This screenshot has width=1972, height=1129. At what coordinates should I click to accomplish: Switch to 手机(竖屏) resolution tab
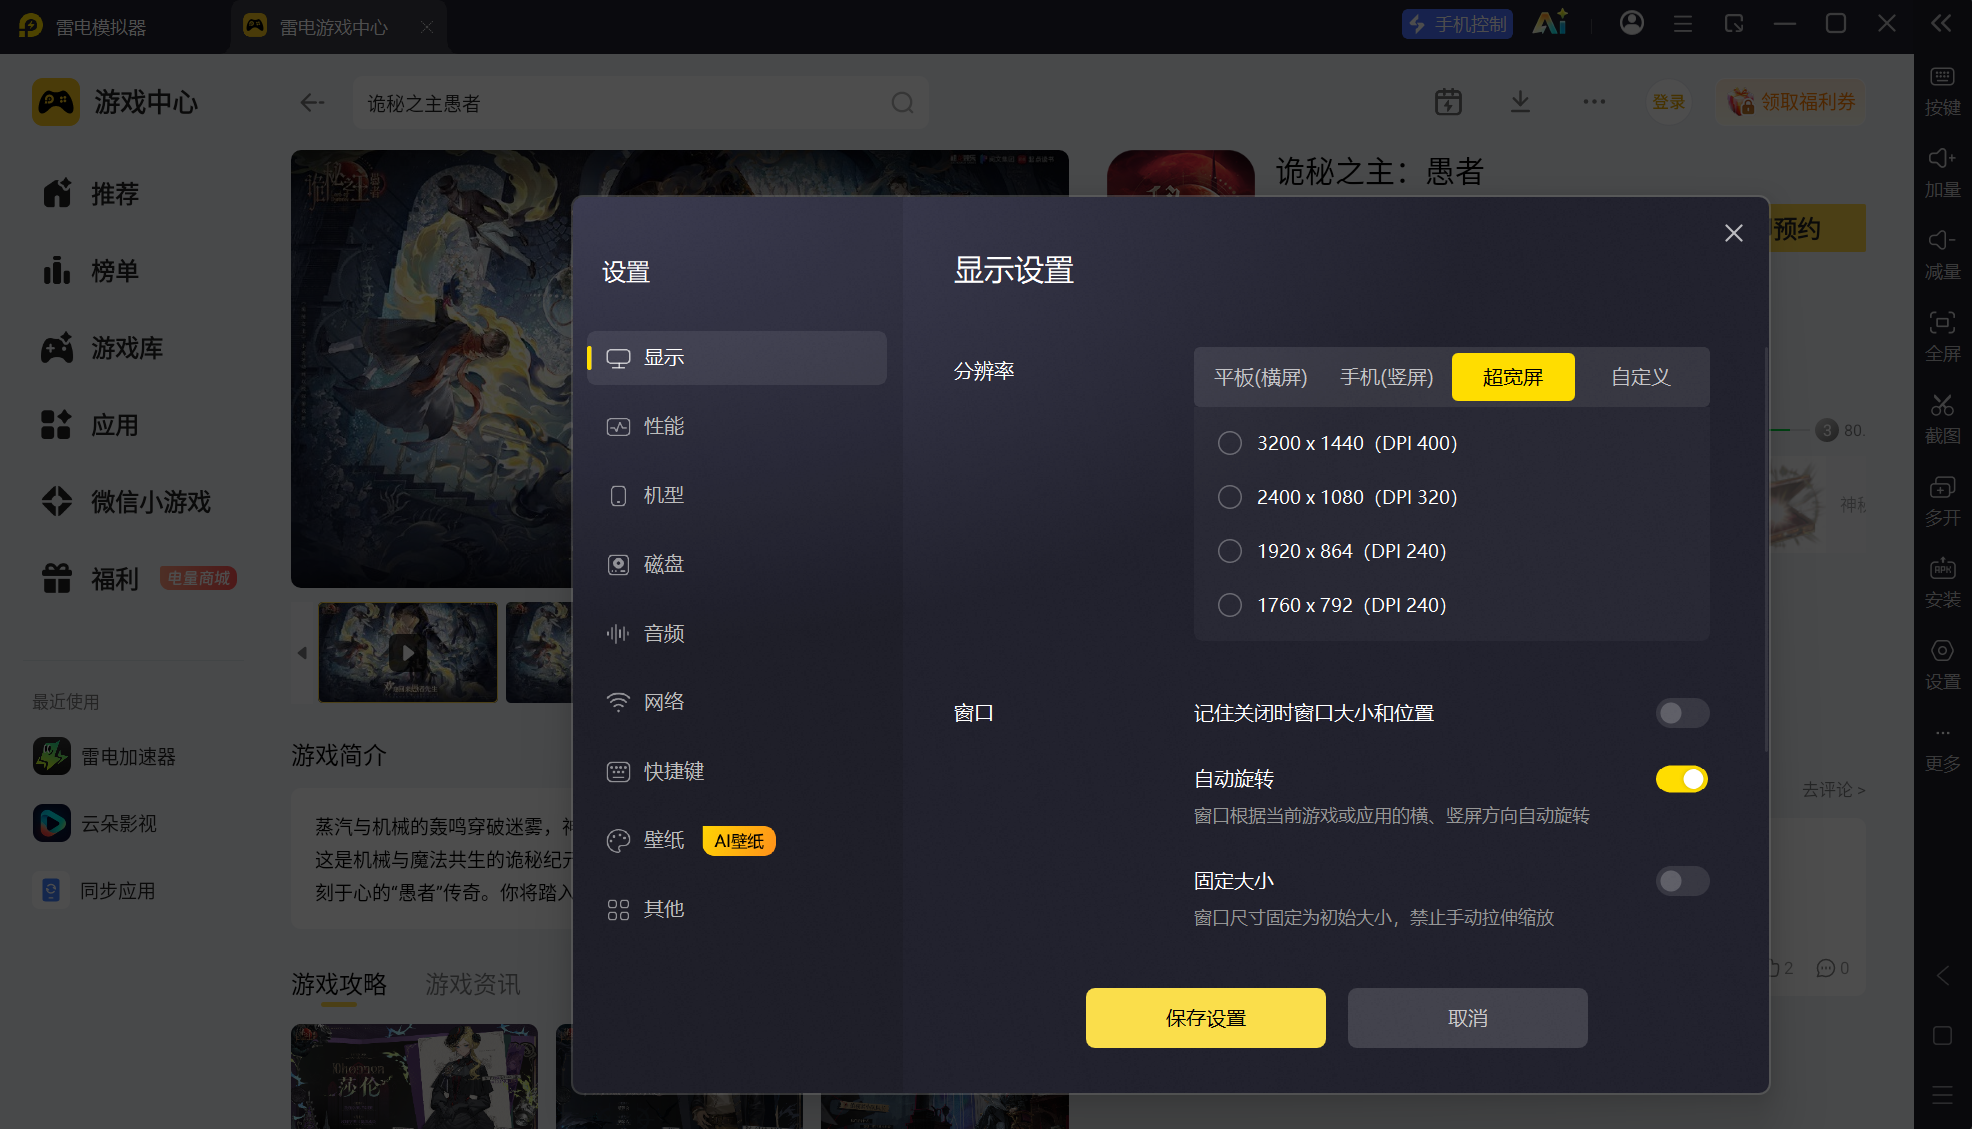1386,377
